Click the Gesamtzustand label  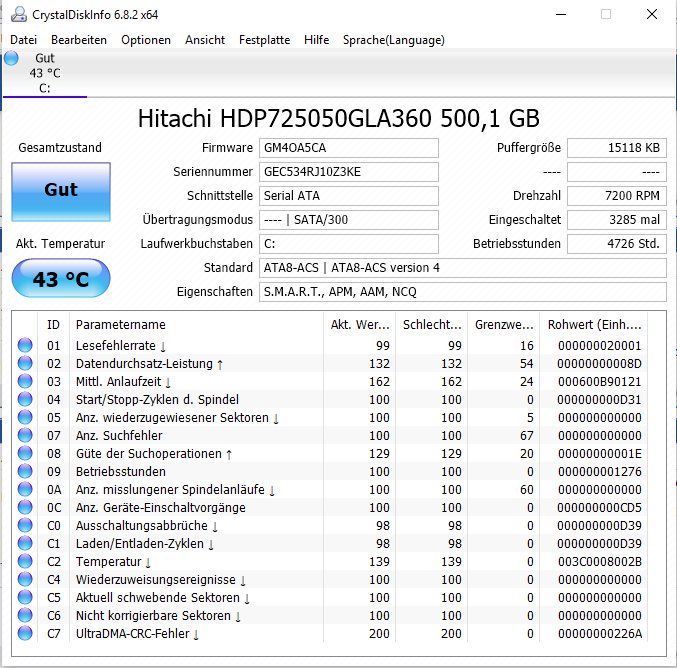click(60, 148)
